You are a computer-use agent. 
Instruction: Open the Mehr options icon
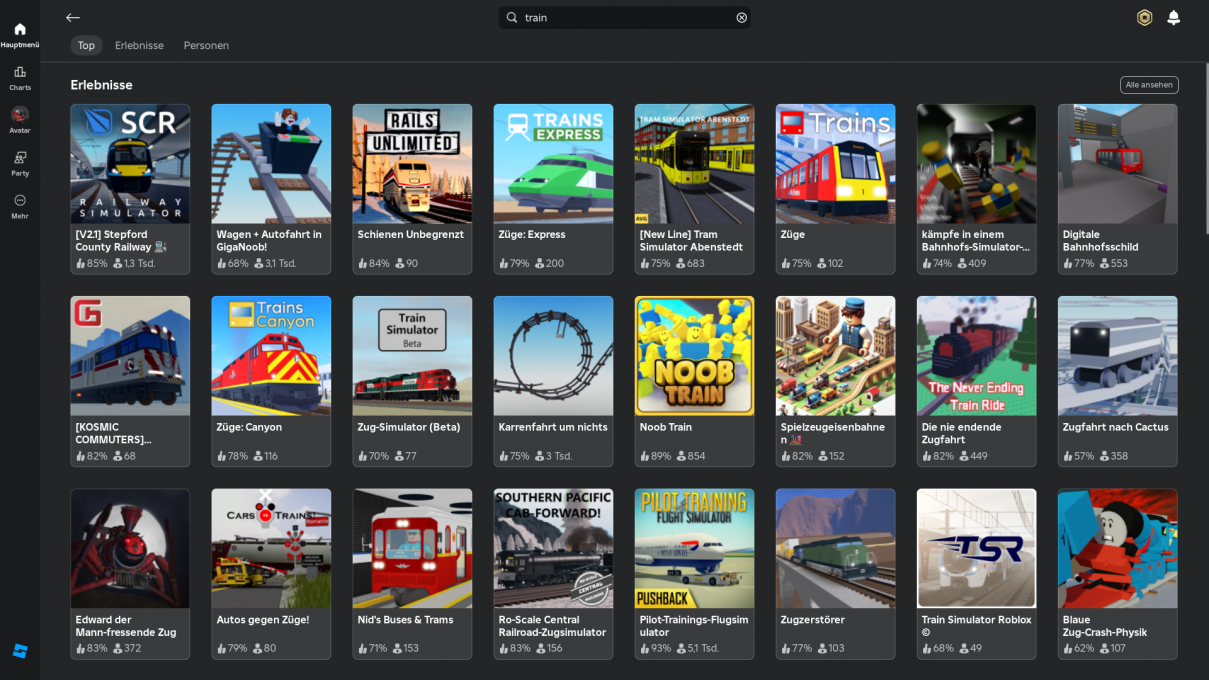coord(20,201)
